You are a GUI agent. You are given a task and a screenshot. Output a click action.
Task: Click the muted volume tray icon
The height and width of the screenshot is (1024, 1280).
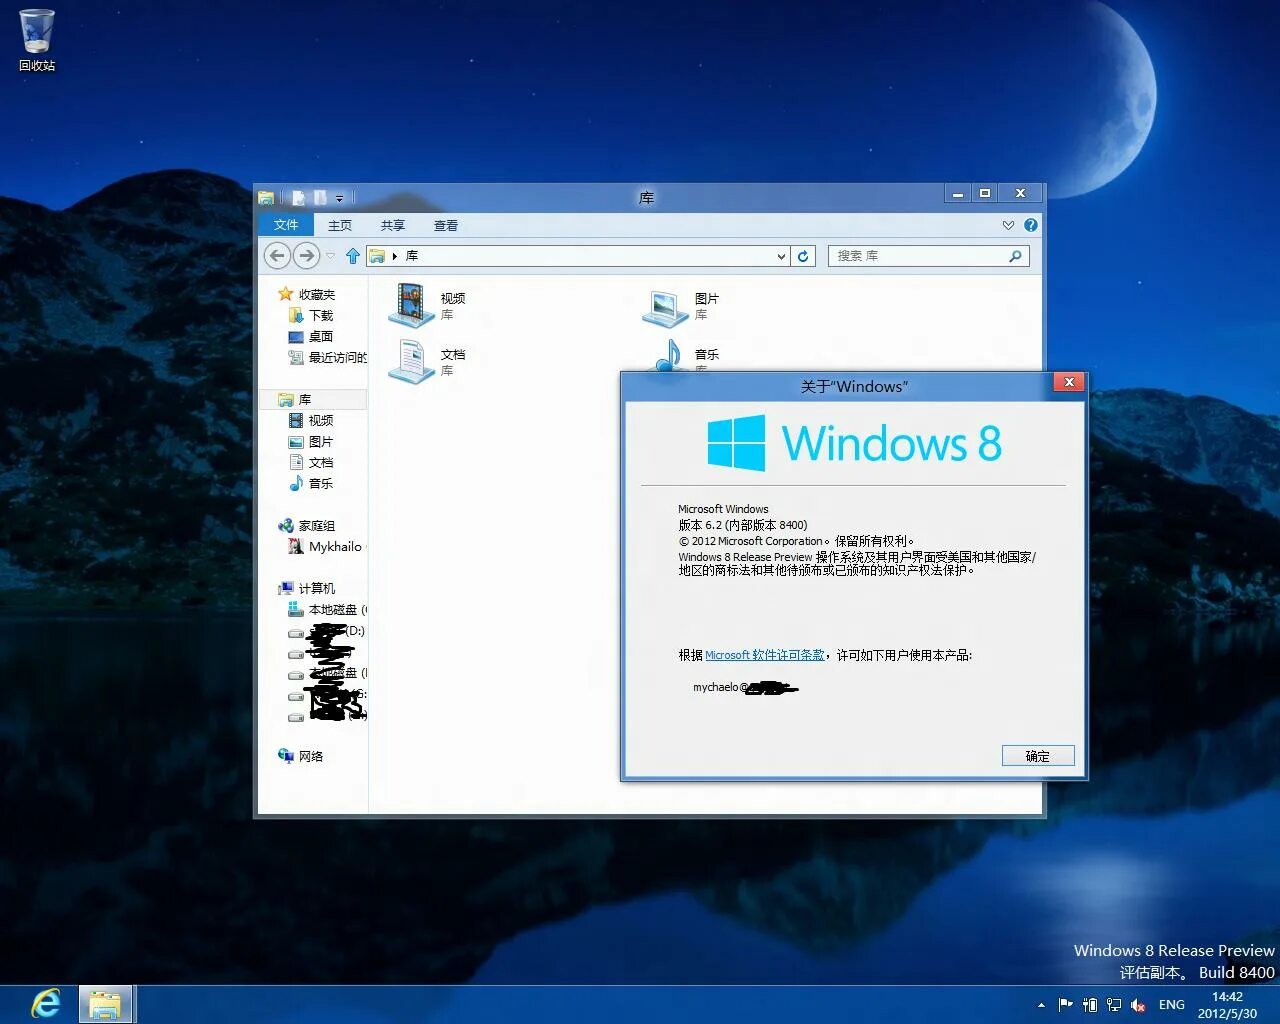(1137, 1005)
